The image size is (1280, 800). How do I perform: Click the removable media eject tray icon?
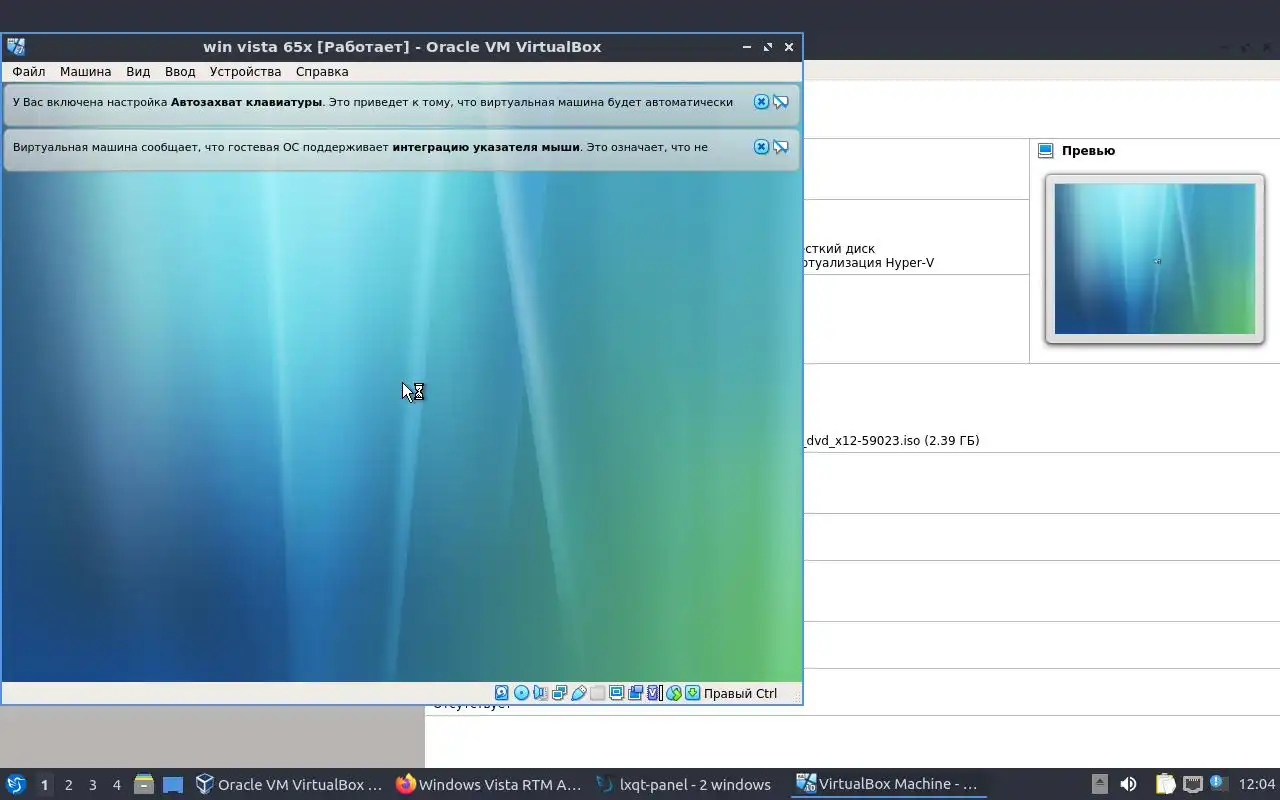point(1099,785)
